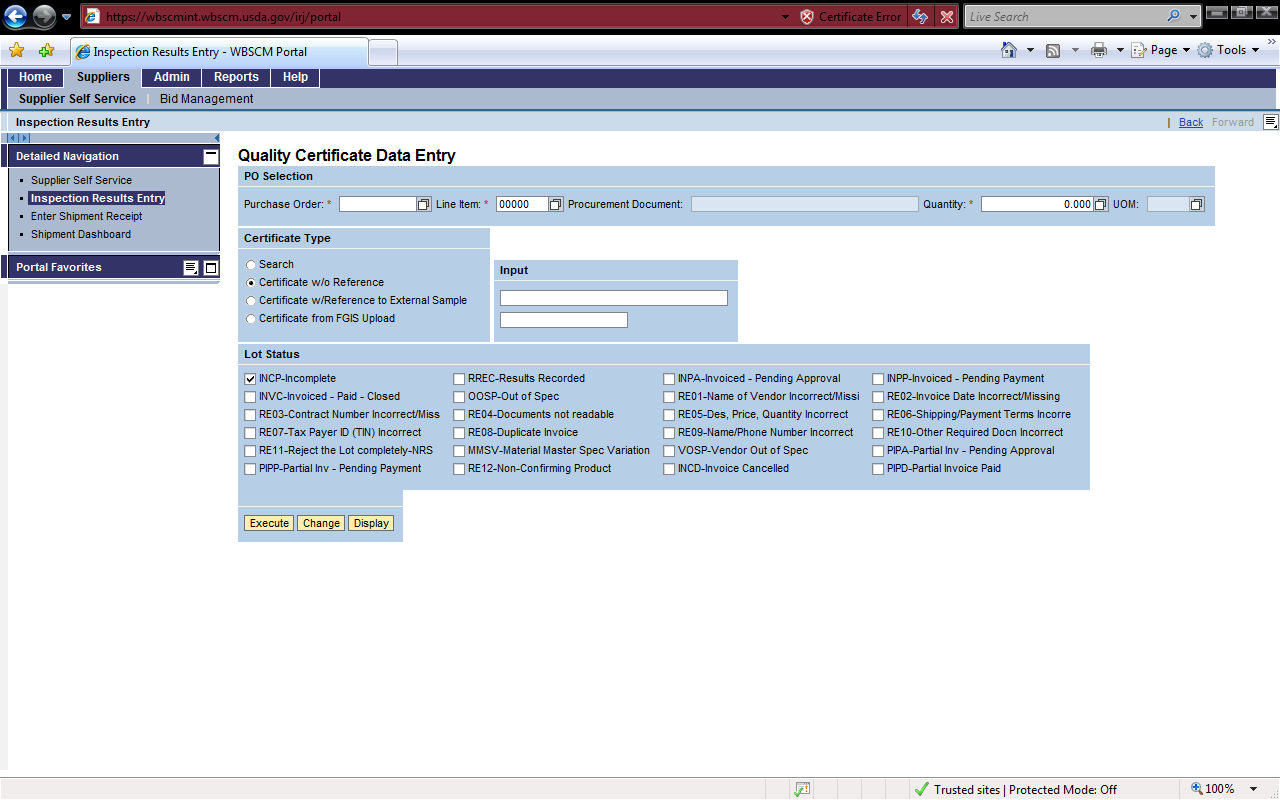Open the zoom level dropdown arrow

pyautogui.click(x=1254, y=789)
